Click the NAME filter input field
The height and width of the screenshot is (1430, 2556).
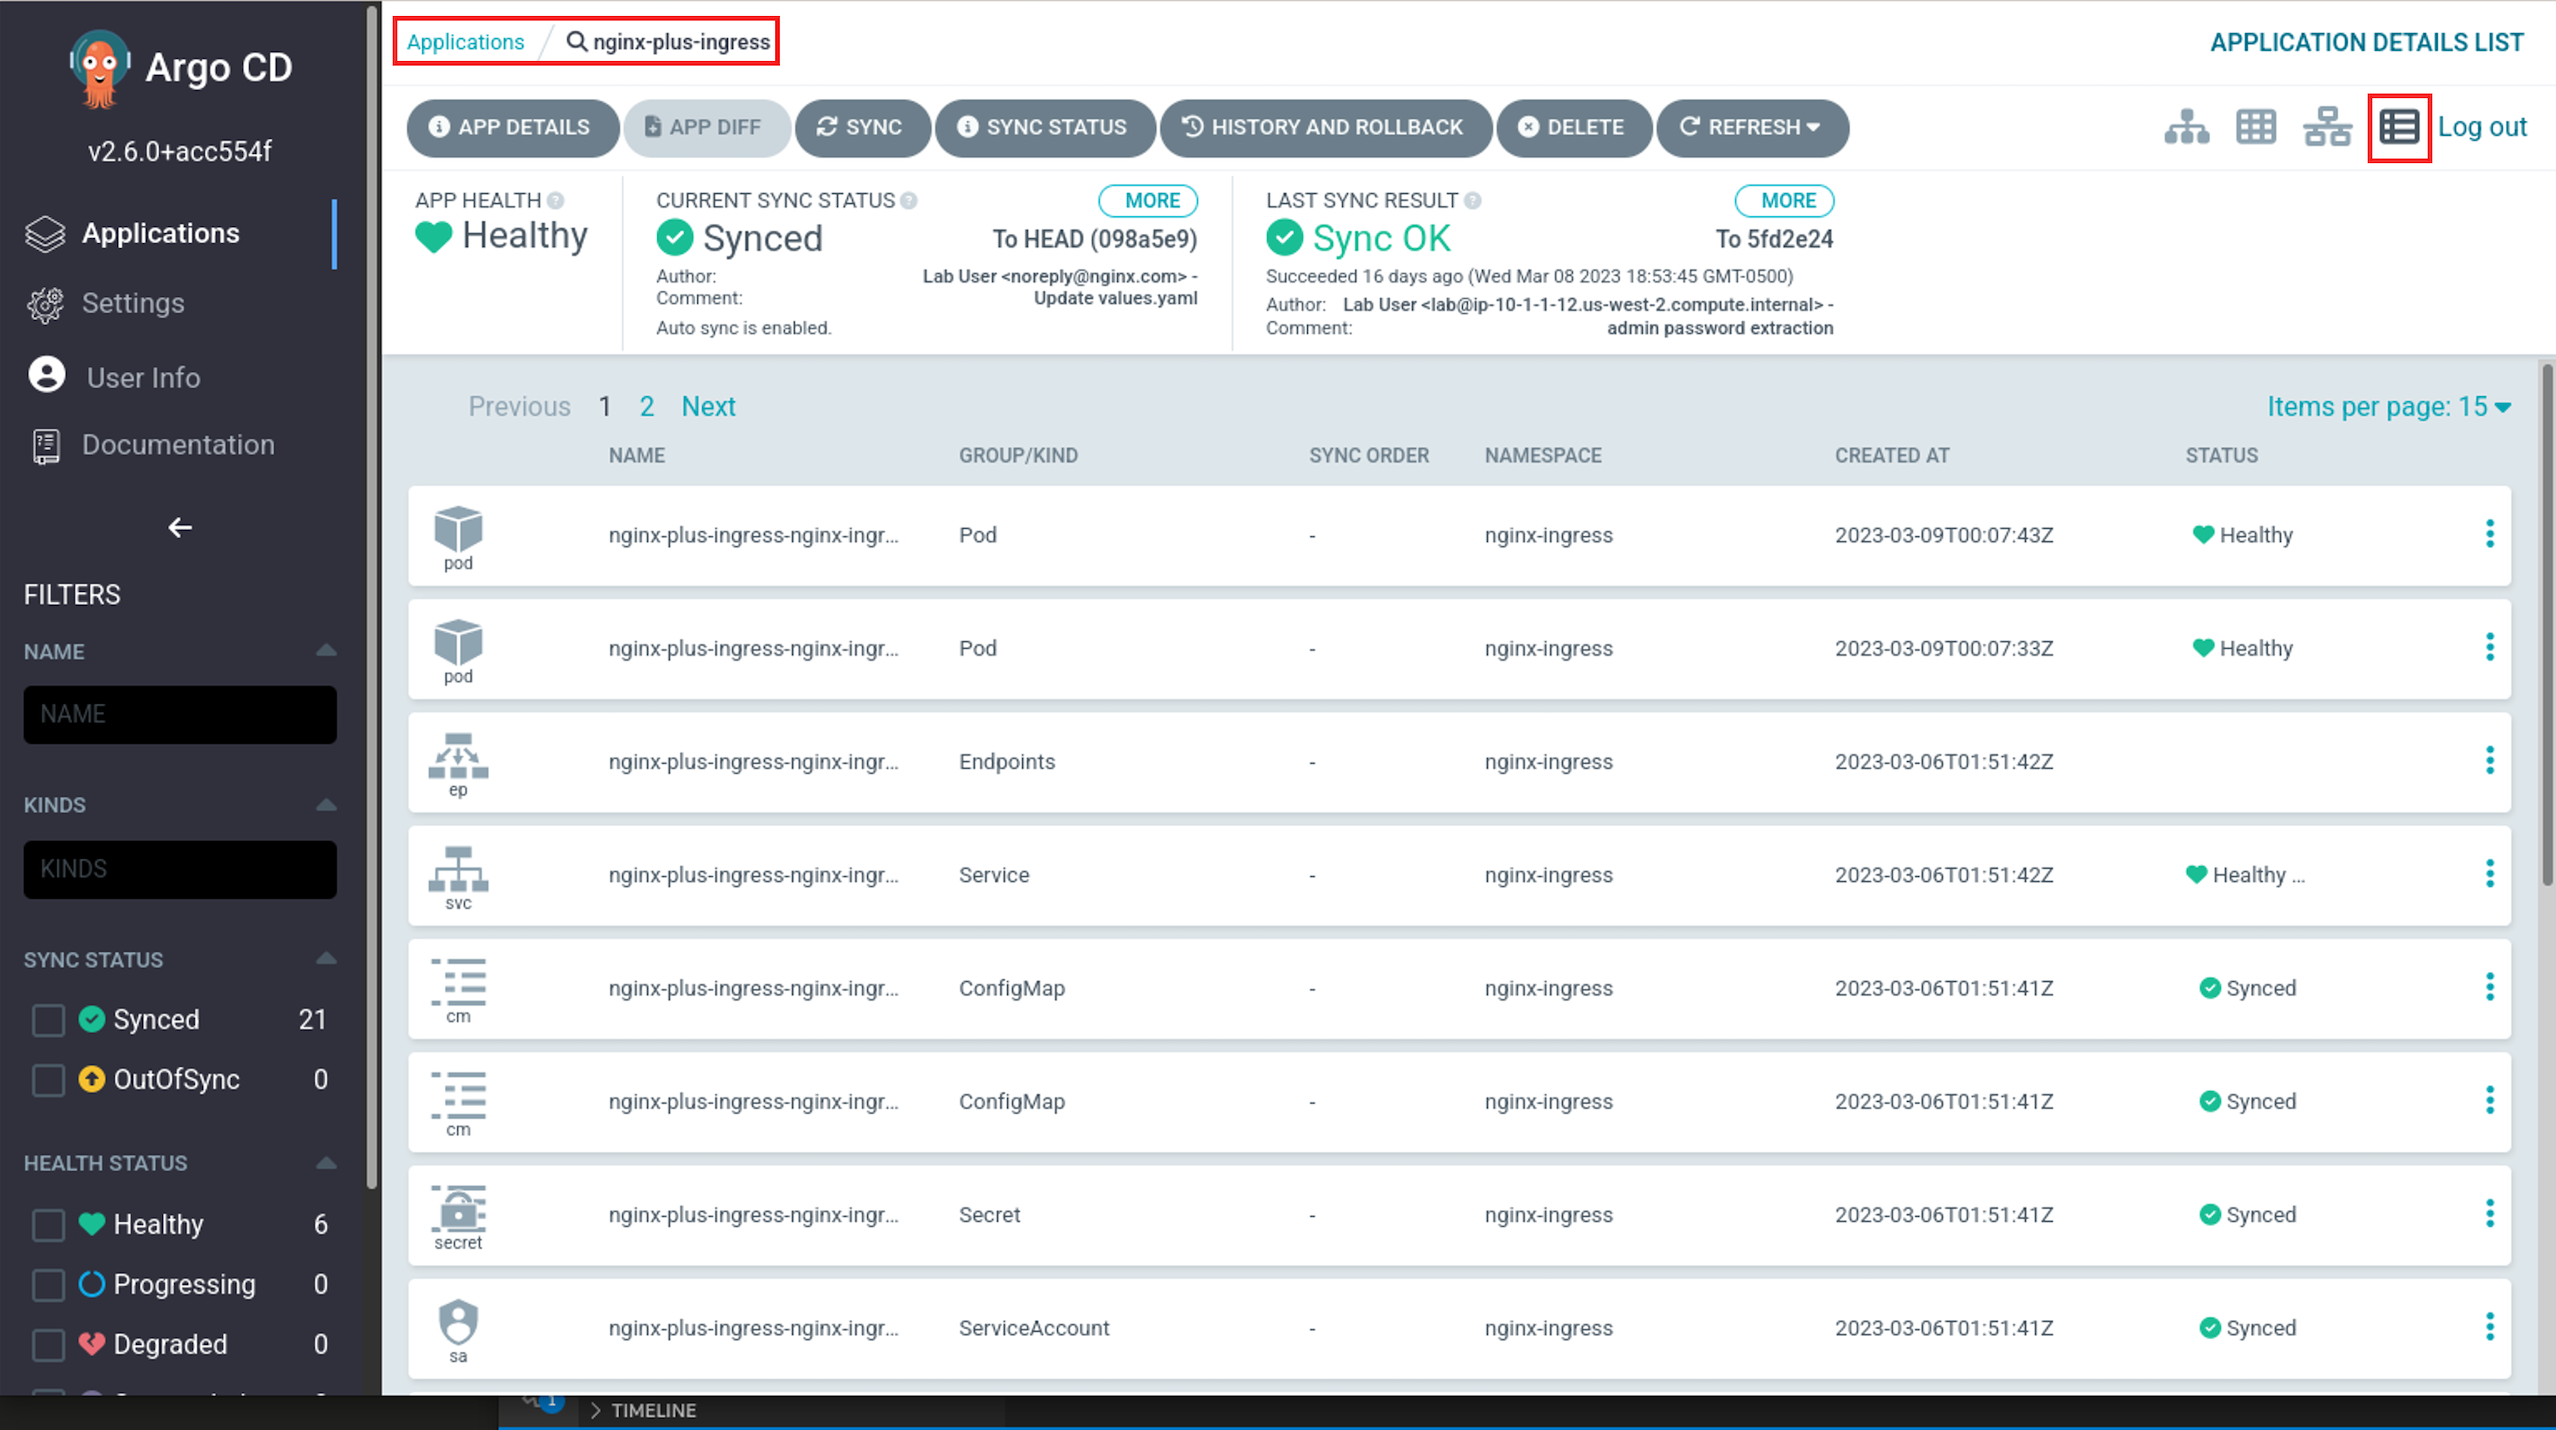[x=180, y=714]
